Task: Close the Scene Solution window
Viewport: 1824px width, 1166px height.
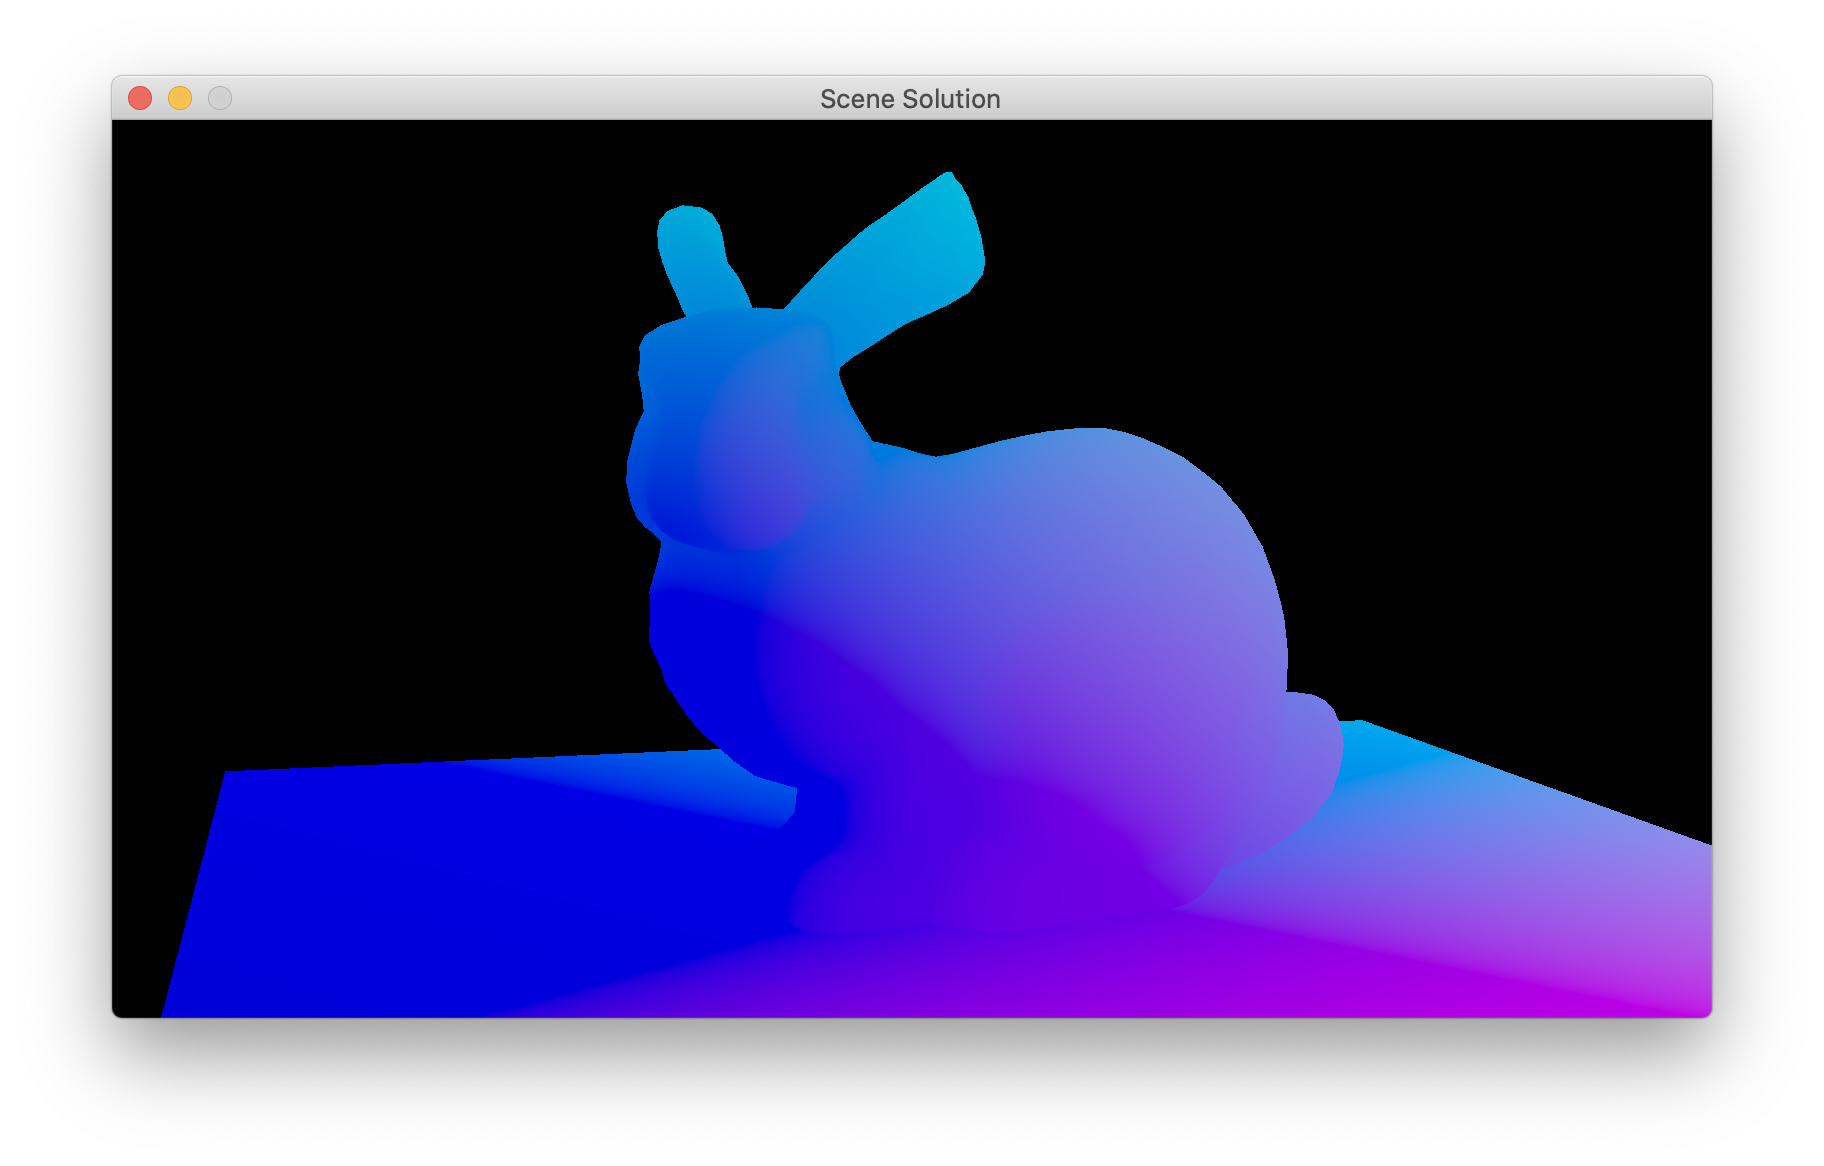Action: coord(140,98)
